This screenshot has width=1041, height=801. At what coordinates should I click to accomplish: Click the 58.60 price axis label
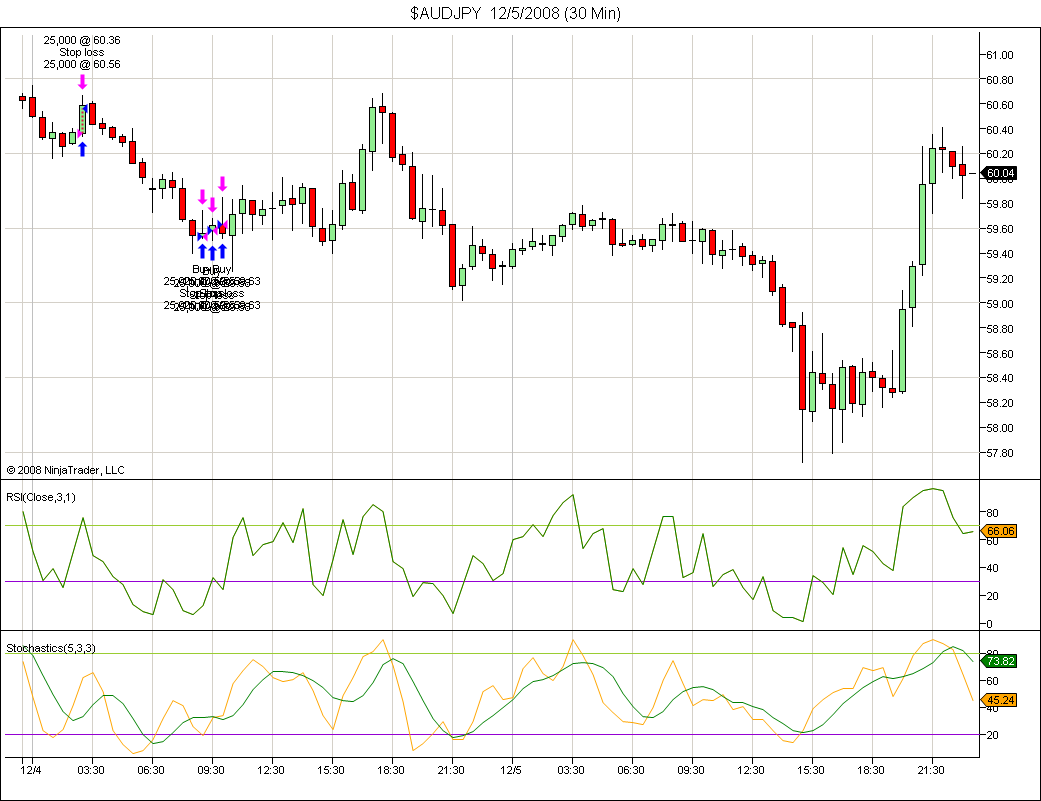1000,354
